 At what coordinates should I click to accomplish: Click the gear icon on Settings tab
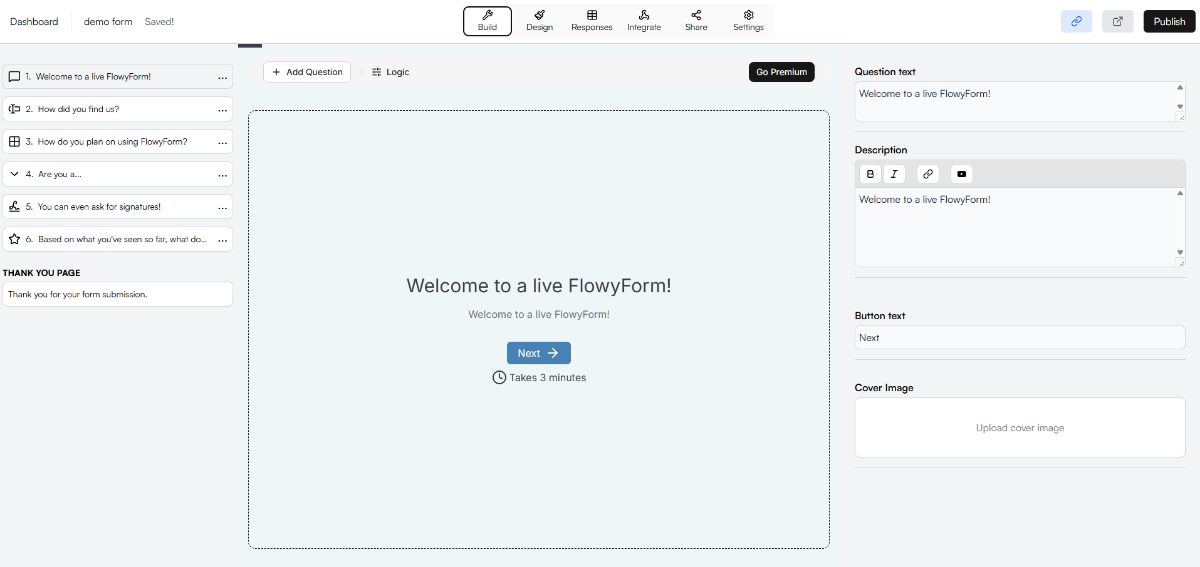click(x=748, y=15)
